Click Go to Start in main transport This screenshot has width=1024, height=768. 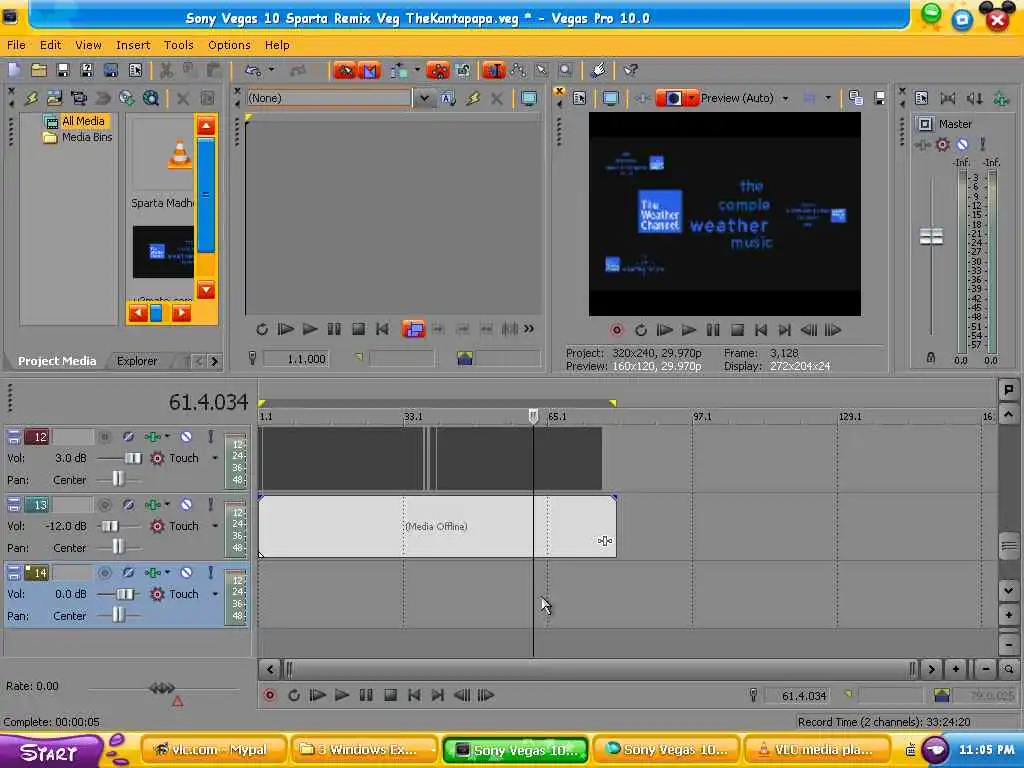(414, 696)
